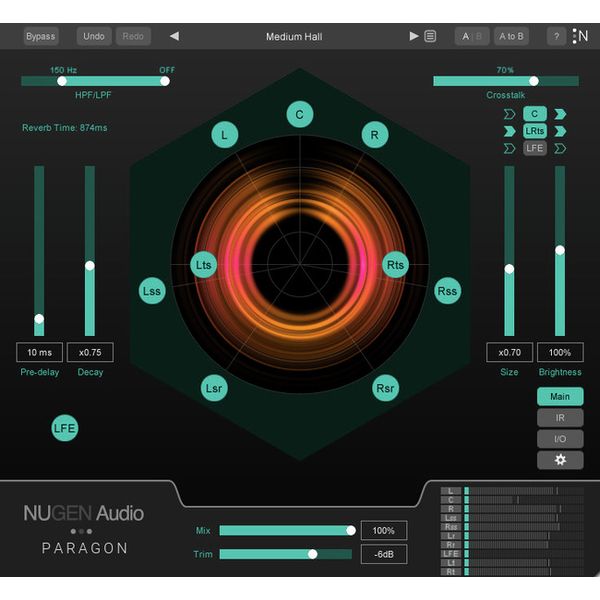600x600 pixels.
Task: Copy settings with A to B
Action: click(511, 36)
